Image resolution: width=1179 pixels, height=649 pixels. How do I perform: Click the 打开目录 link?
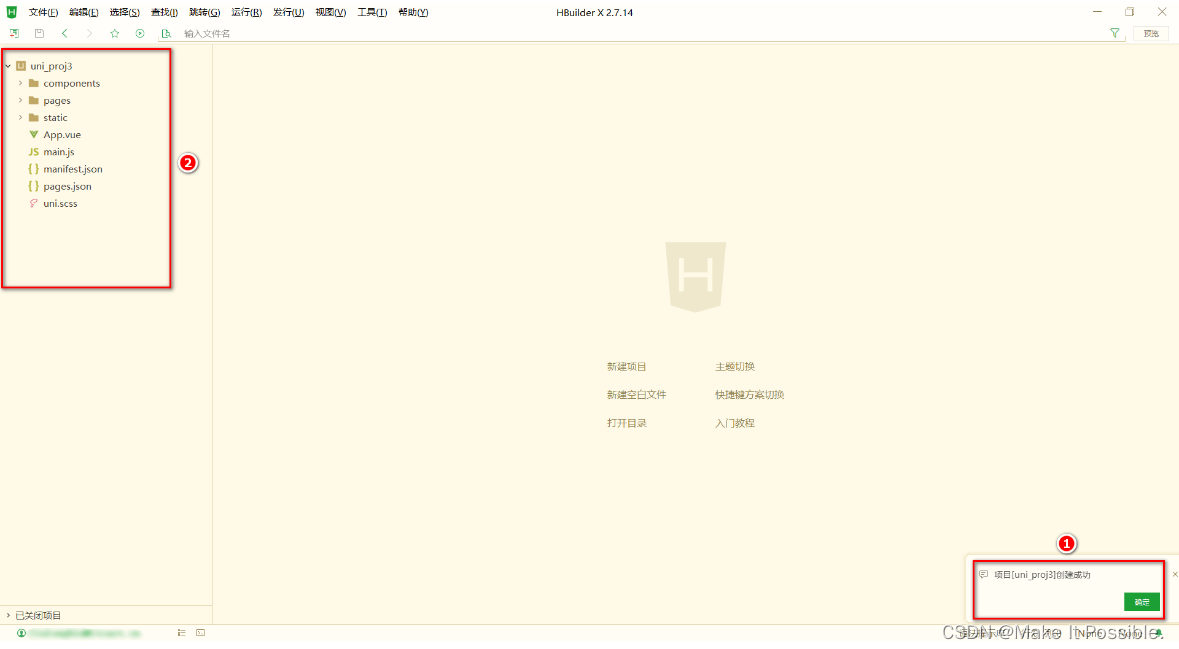coord(626,423)
